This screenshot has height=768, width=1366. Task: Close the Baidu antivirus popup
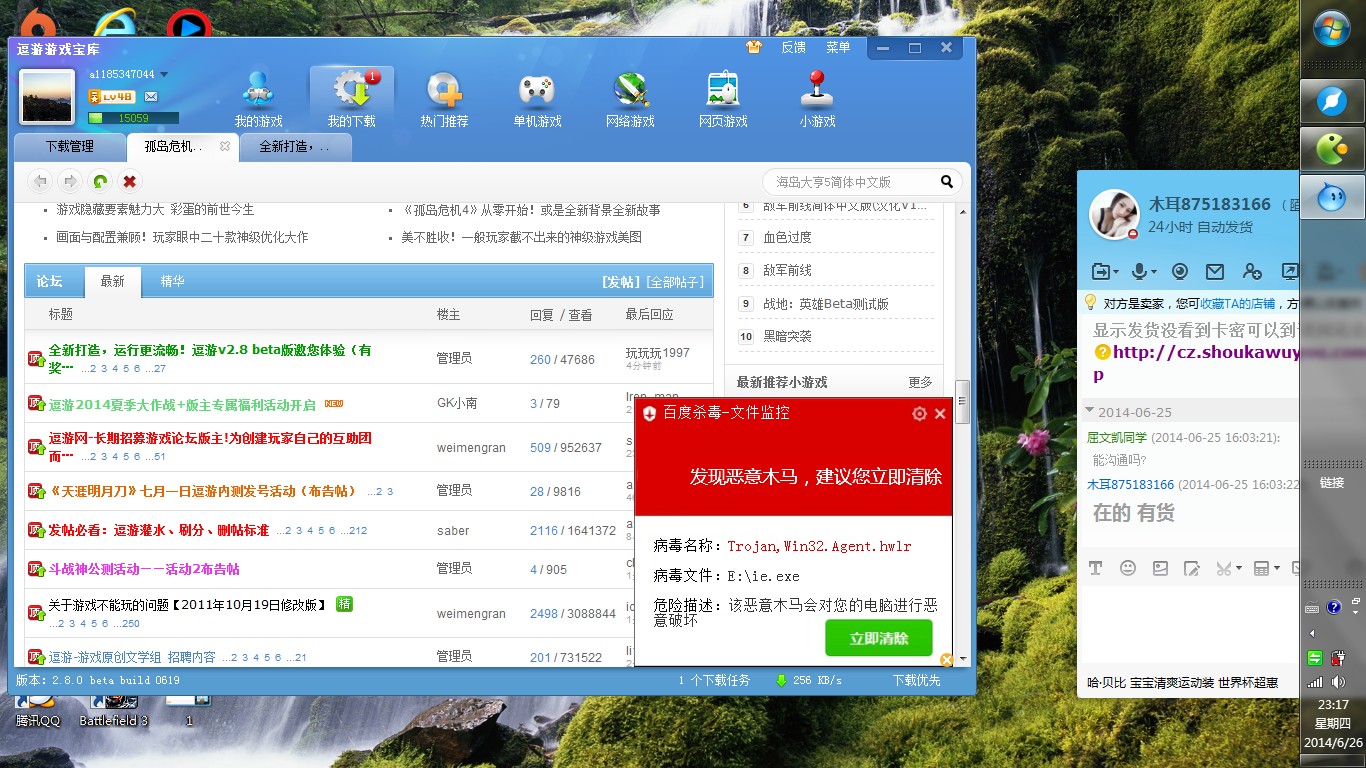[940, 413]
